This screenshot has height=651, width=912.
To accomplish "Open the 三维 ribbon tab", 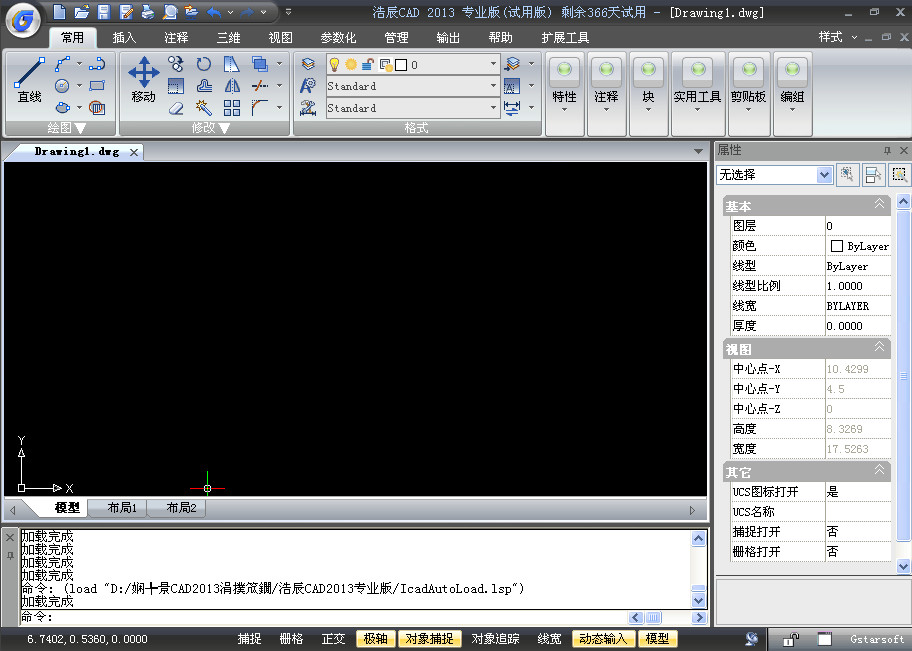I will coord(229,38).
